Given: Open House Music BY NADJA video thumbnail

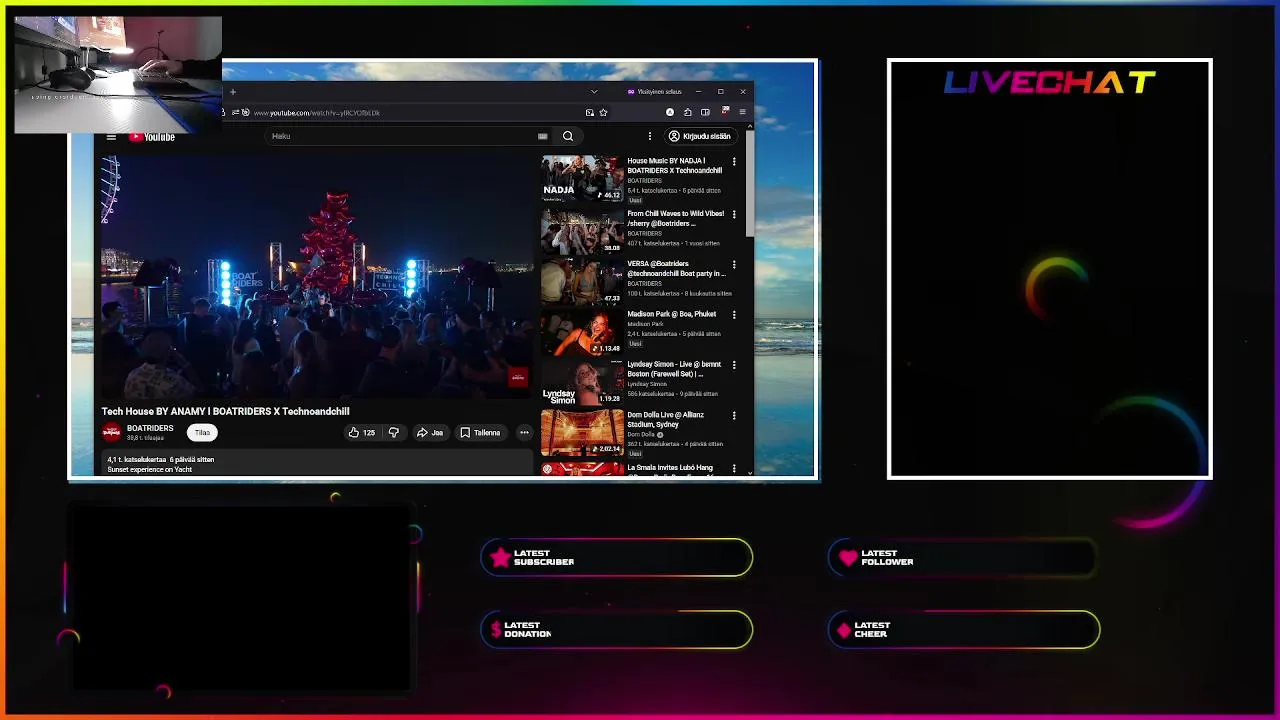Looking at the screenshot, I should pyautogui.click(x=582, y=178).
